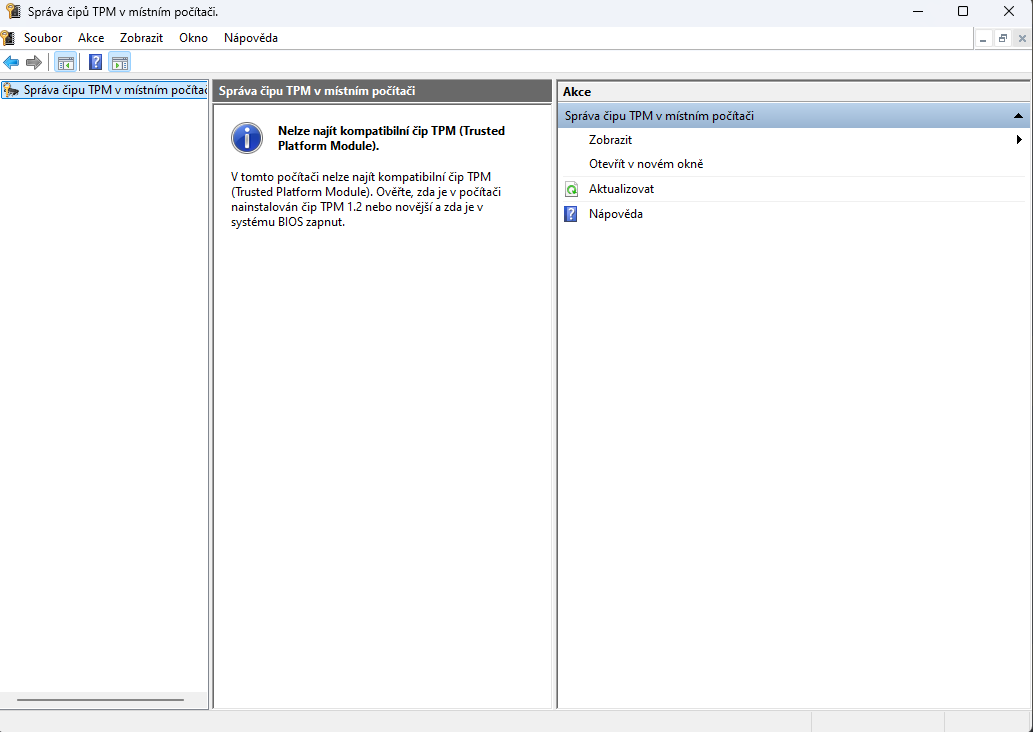Open the Okno menu
The image size is (1033, 732).
pos(192,37)
